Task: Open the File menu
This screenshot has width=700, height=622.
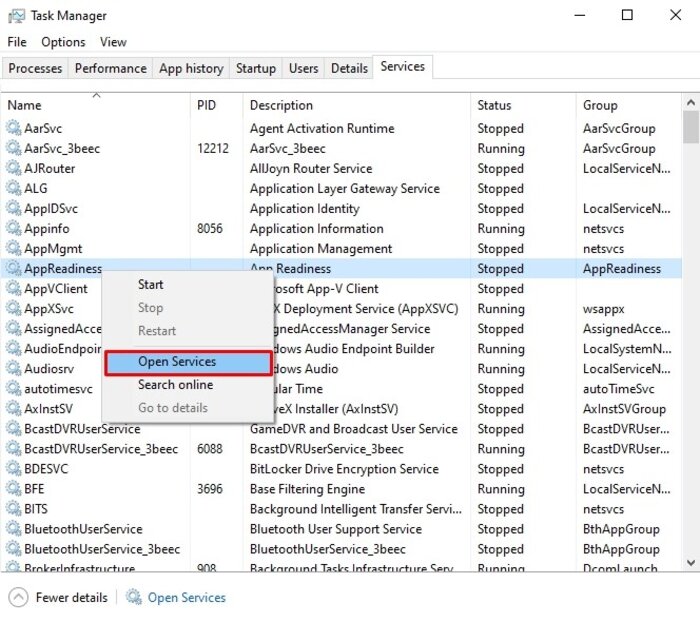Action: [x=17, y=42]
